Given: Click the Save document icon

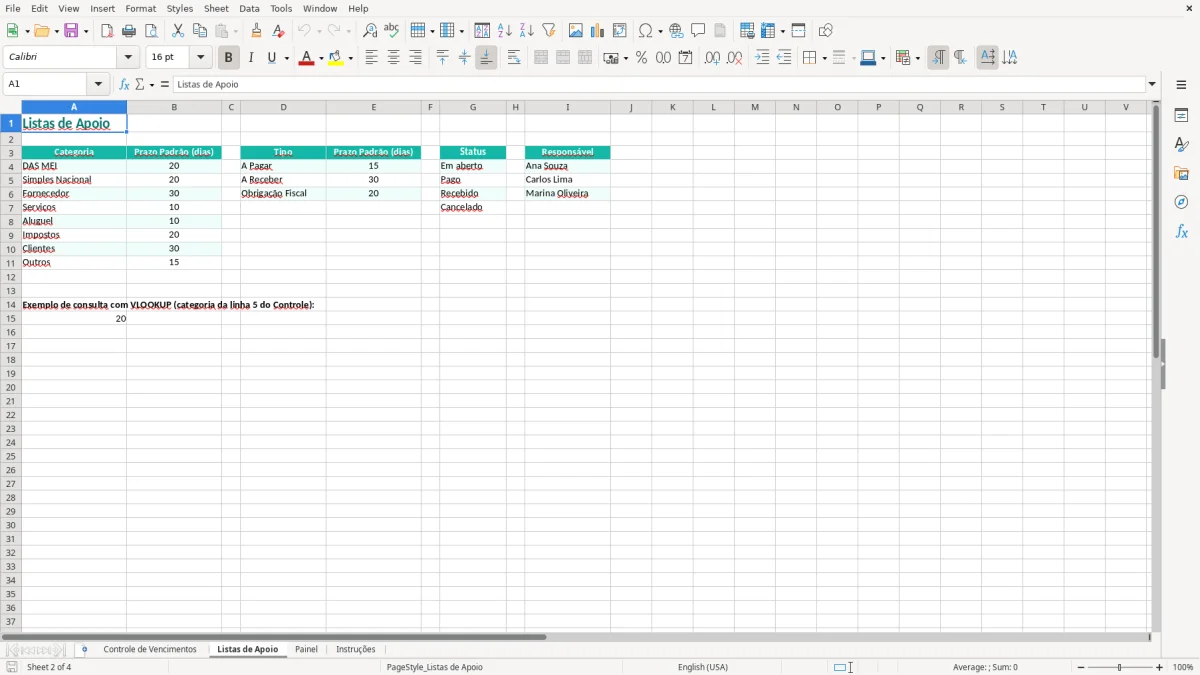Looking at the screenshot, I should click(x=71, y=31).
